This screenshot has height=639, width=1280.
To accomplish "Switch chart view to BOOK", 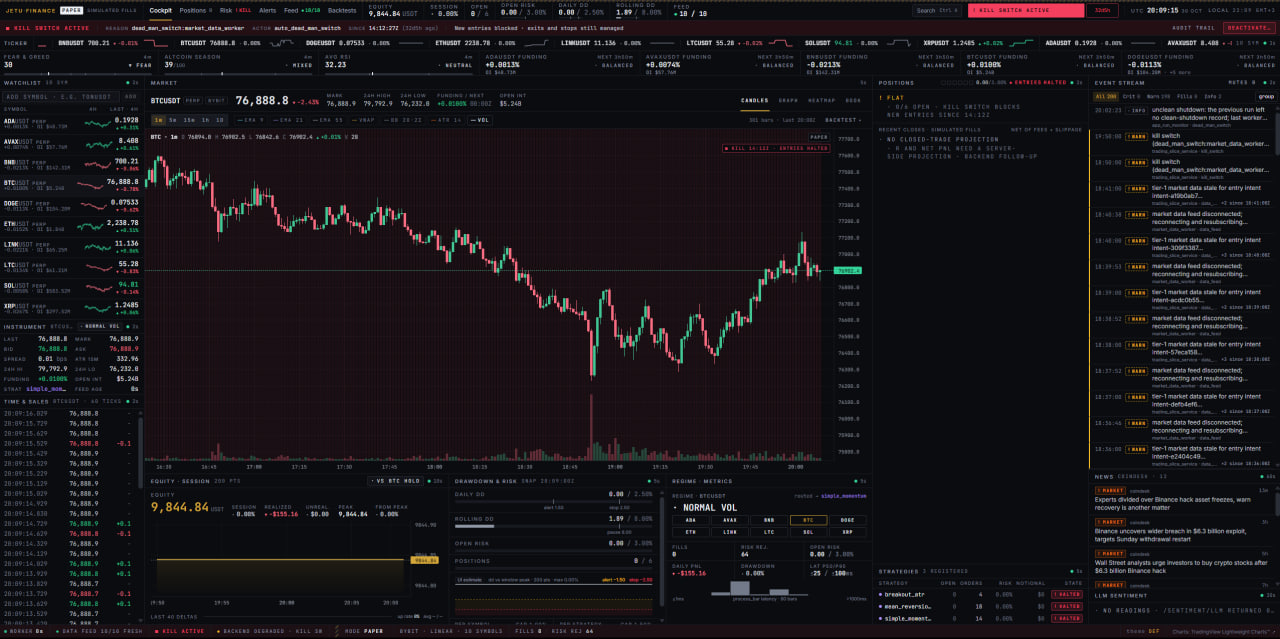I will click(853, 100).
